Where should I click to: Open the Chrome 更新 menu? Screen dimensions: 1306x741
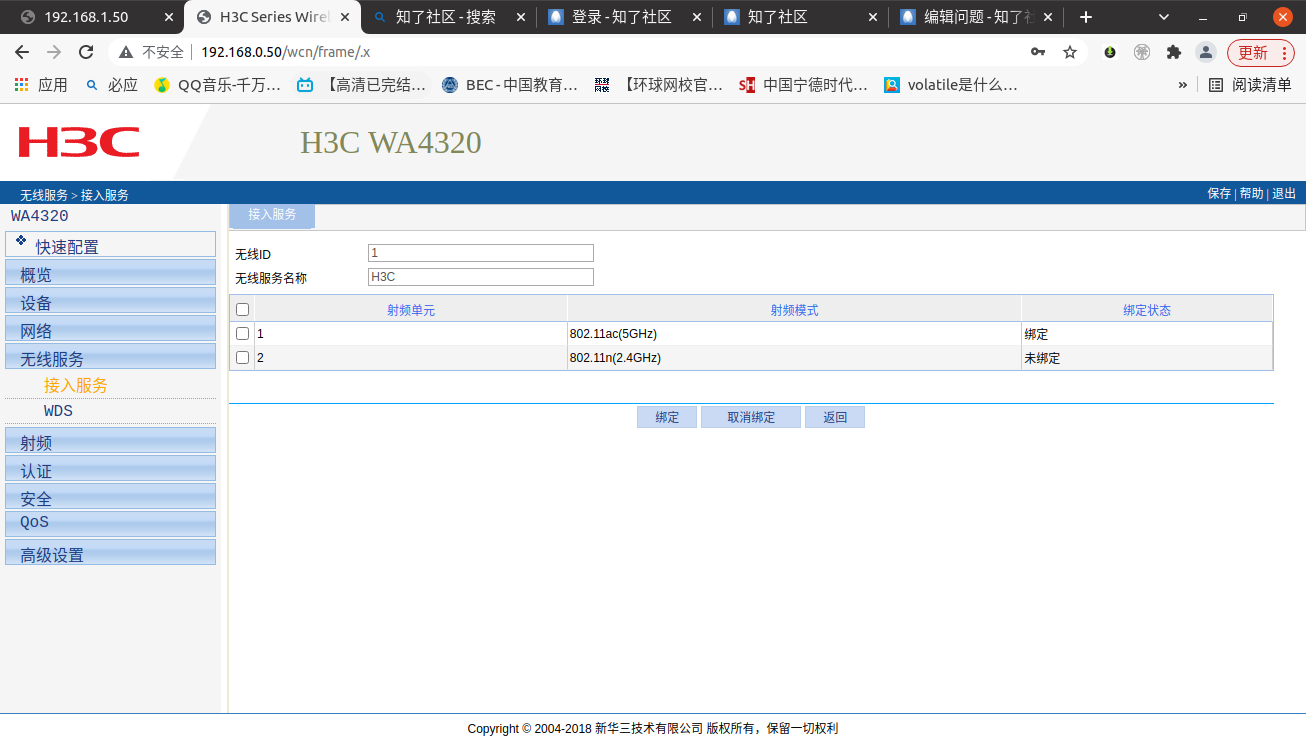(1261, 52)
